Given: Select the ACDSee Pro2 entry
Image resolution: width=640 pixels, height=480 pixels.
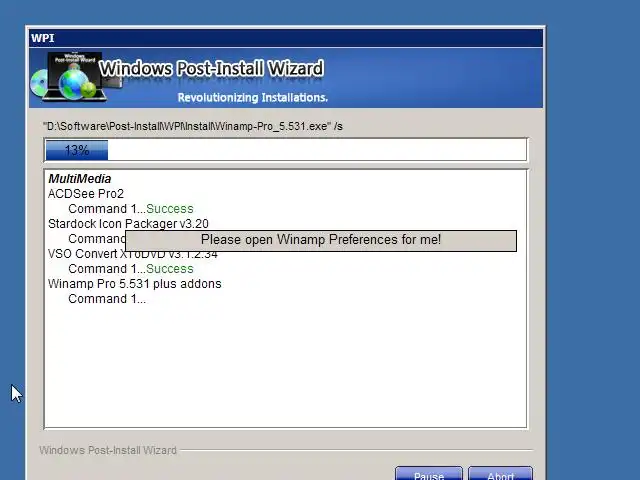Looking at the screenshot, I should click(x=86, y=193).
